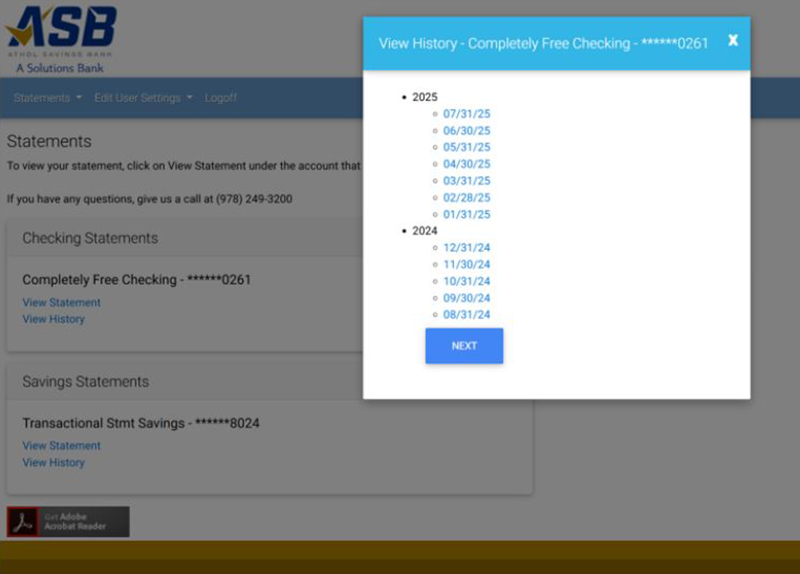Close the View History dialog
The image size is (800, 574).
(x=733, y=41)
